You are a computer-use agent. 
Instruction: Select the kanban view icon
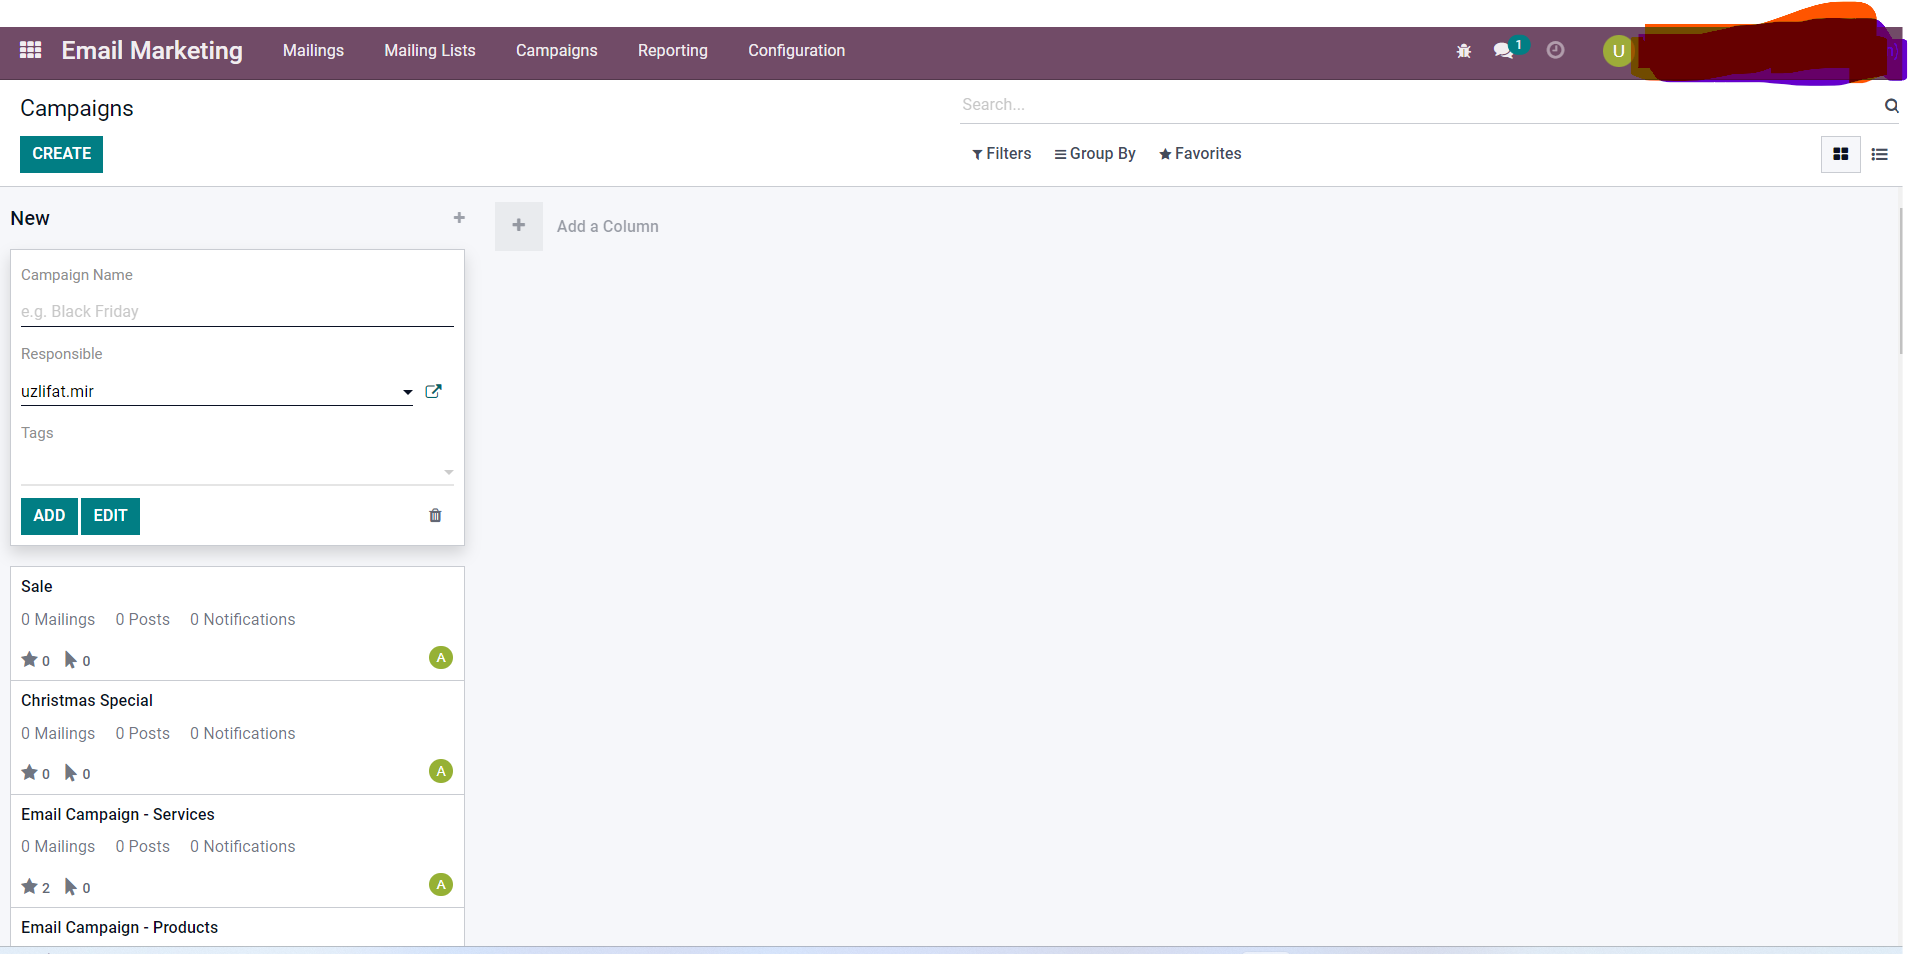1840,154
